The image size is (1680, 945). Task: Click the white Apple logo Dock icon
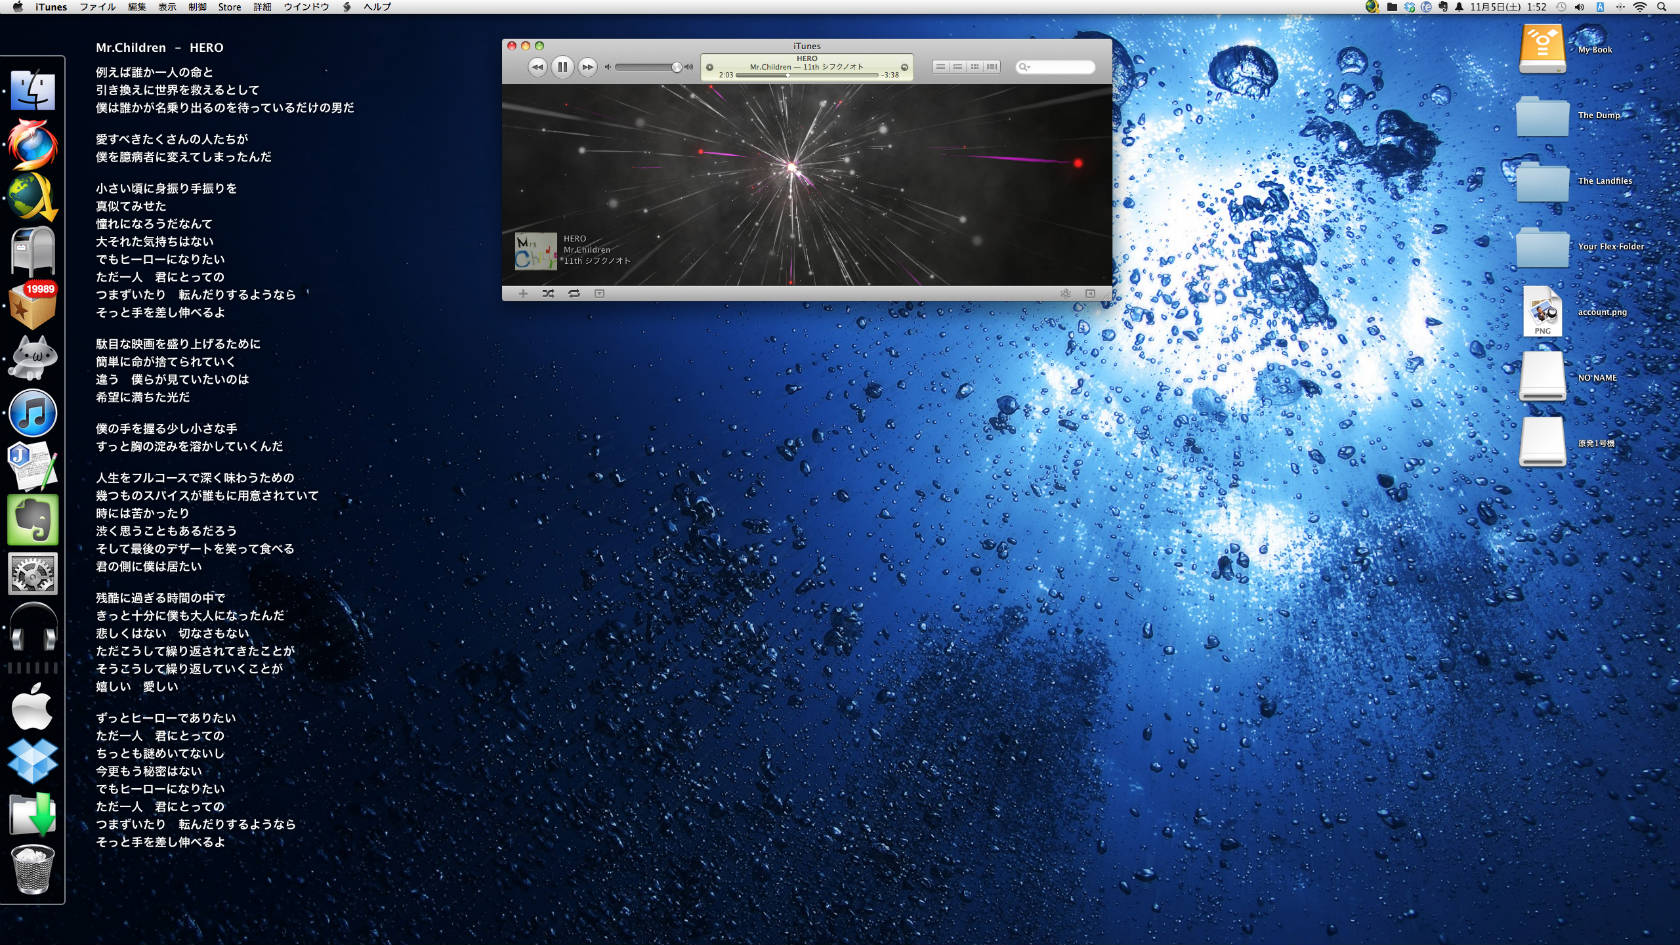coord(32,709)
